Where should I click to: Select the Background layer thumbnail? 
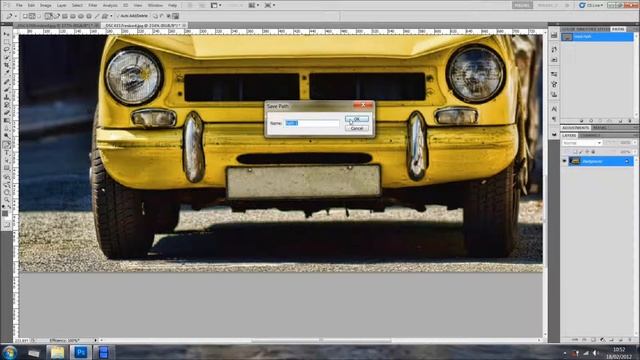coord(575,161)
